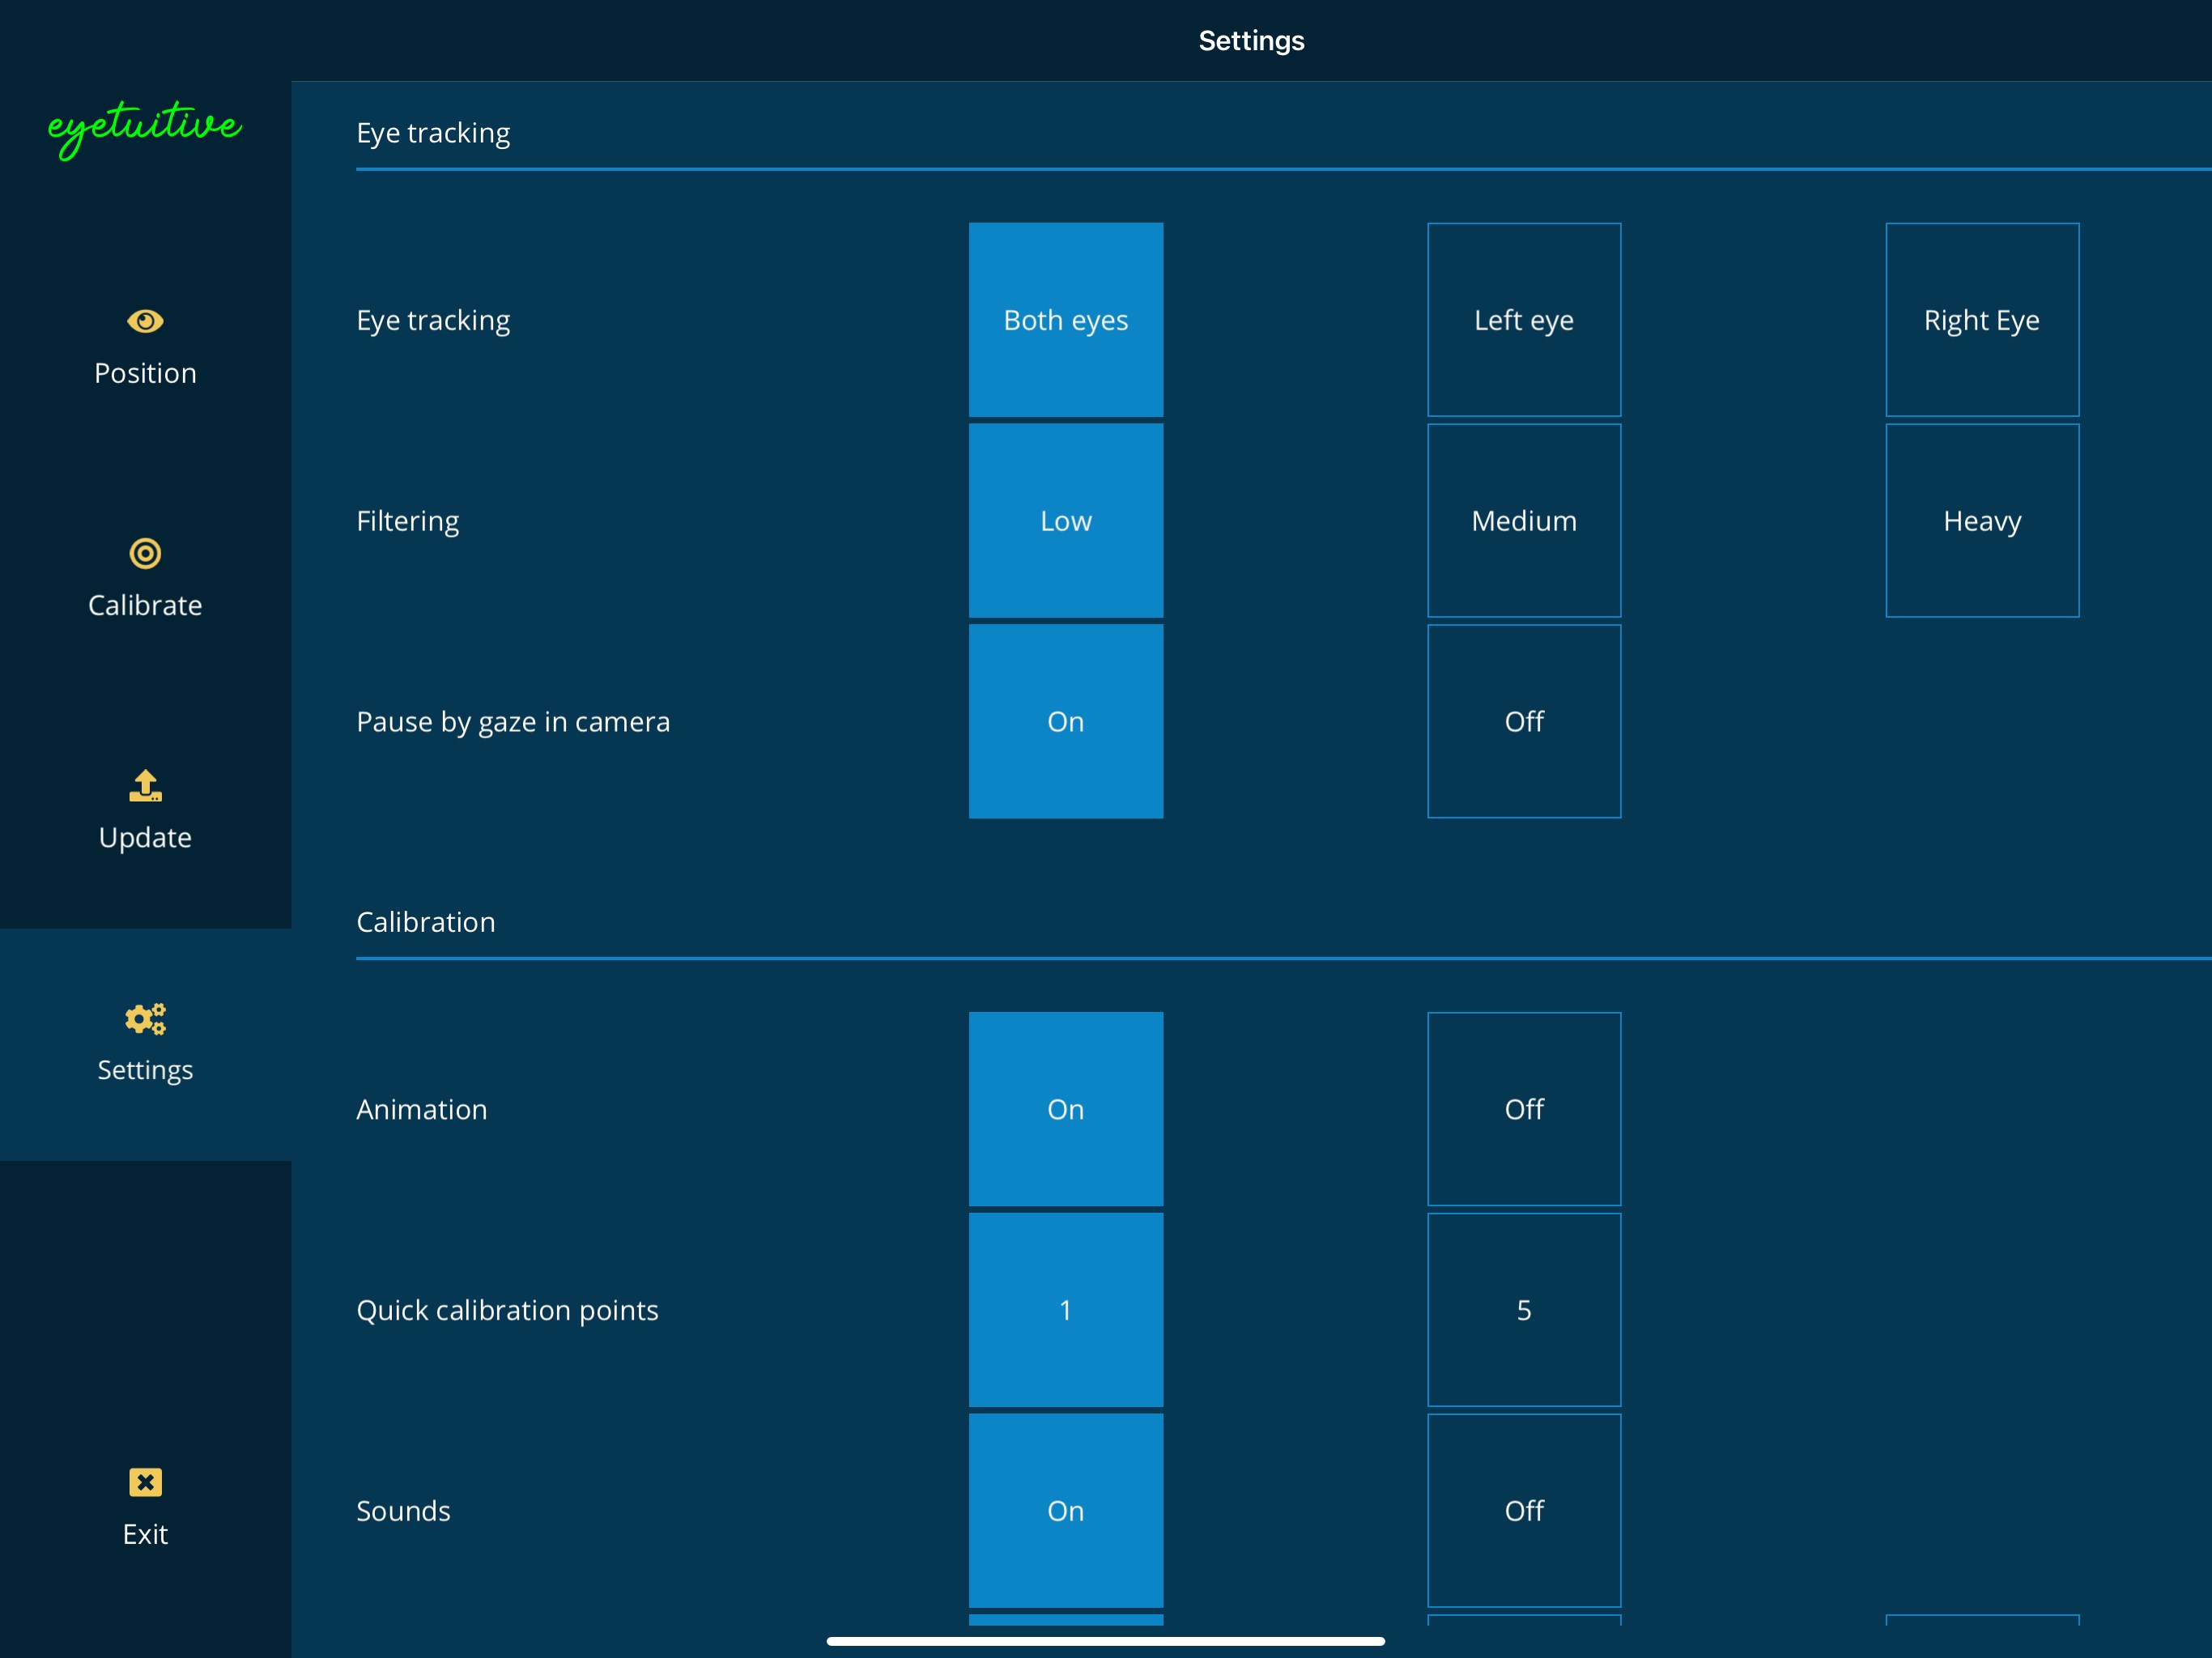
Task: Click the Exit X icon
Action: [145, 1482]
